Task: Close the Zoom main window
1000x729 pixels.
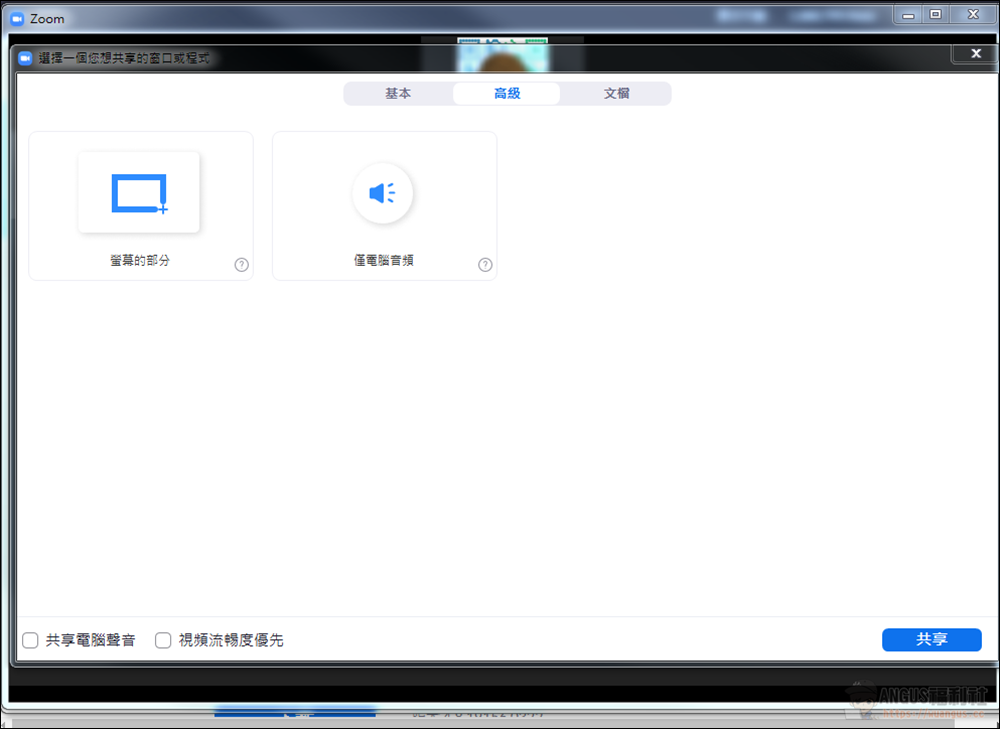Action: [x=971, y=14]
